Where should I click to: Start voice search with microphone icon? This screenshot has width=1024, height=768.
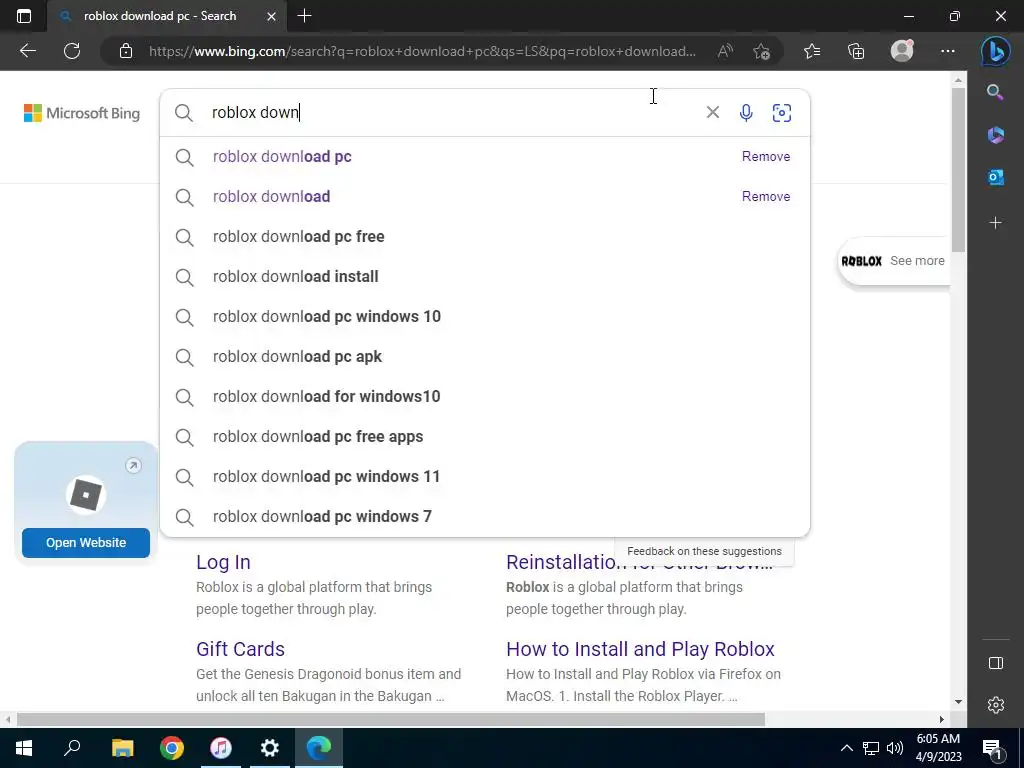click(x=746, y=112)
